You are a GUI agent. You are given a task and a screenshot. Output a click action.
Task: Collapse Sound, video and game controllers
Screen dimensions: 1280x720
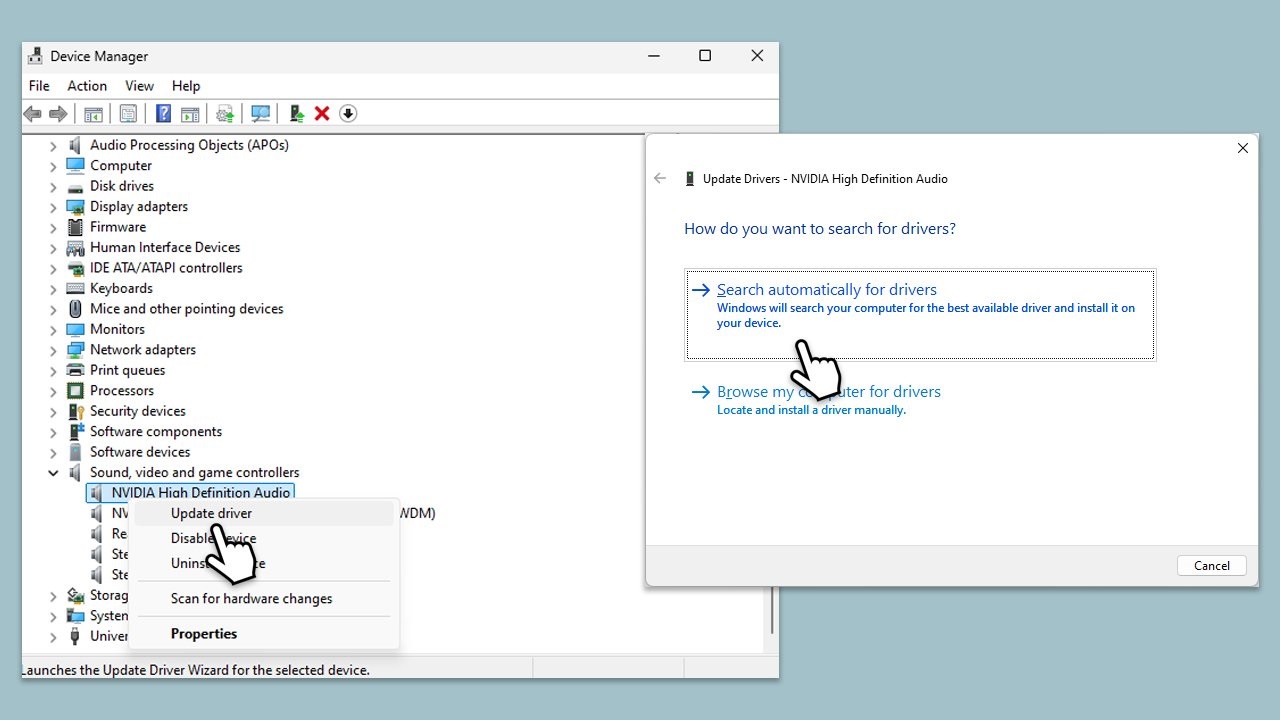pos(54,473)
